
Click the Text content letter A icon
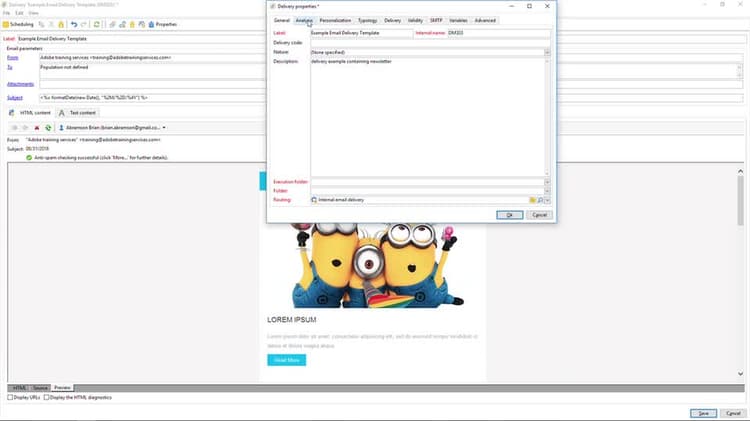[x=61, y=113]
